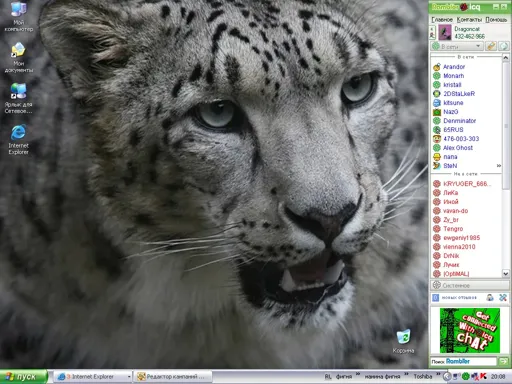Click the green search go arrow button

pos(503,361)
